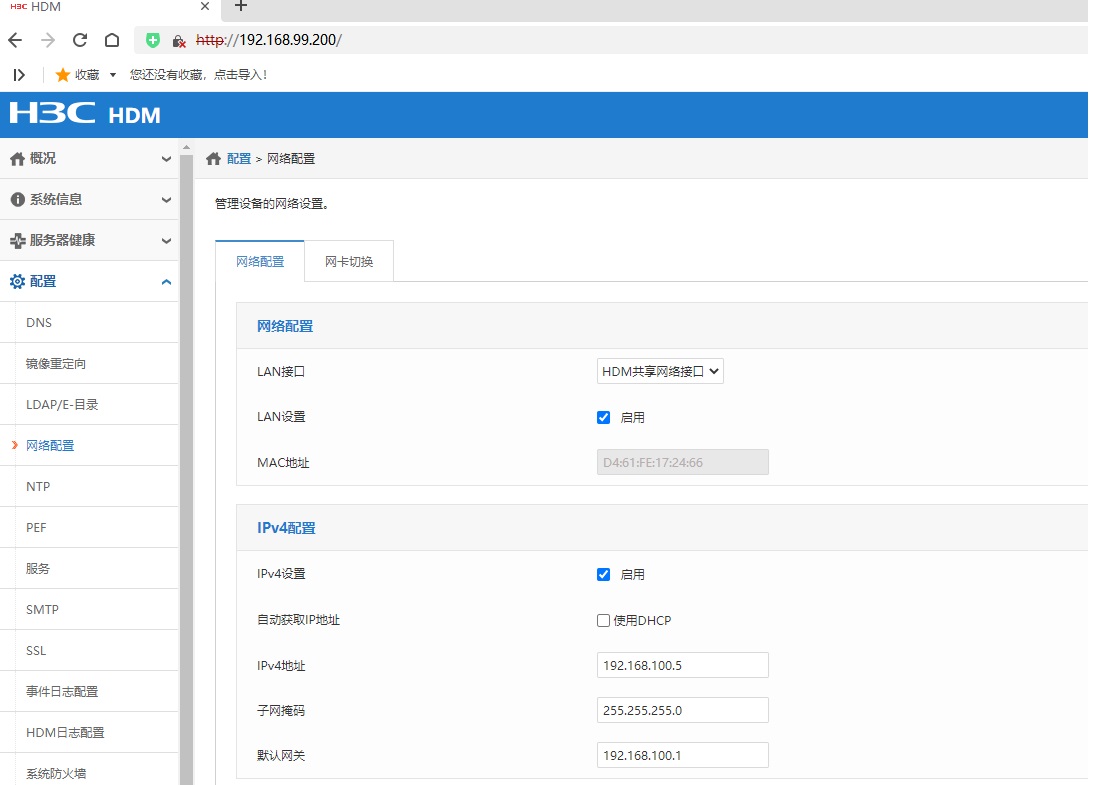Expand the 系统信息 sidebar section
The height and width of the screenshot is (785, 1110).
[x=89, y=199]
